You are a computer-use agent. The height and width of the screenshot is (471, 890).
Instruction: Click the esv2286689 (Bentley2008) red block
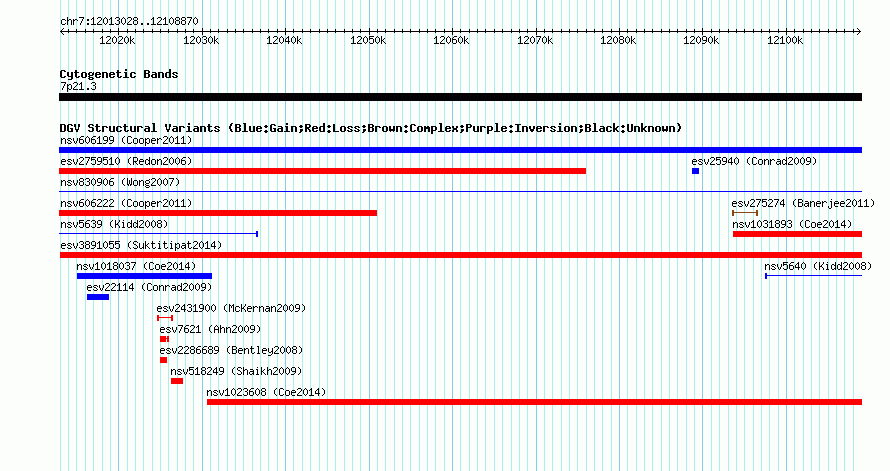pyautogui.click(x=163, y=360)
